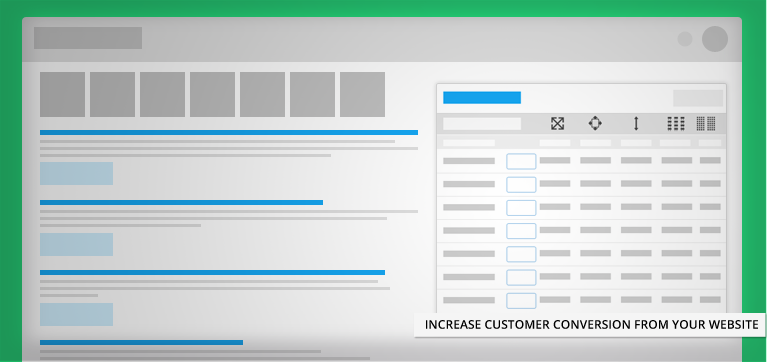Viewport: 767px width, 362px height.
Task: Click the vertical double-arrow height icon
Action: tap(636, 123)
